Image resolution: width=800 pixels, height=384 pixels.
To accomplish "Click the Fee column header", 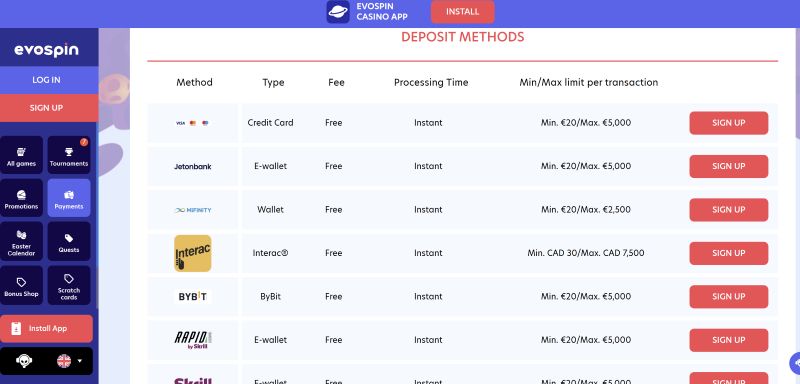I will point(336,82).
